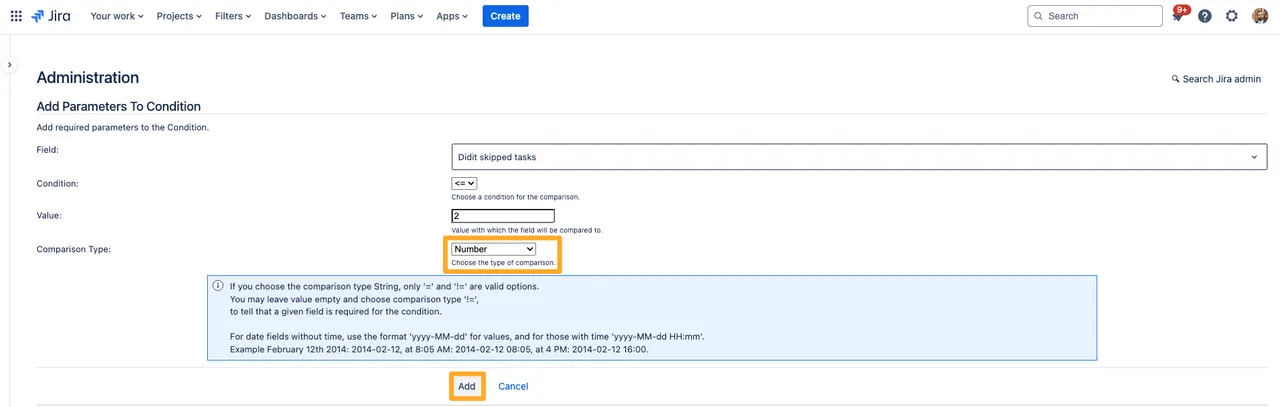Click the Cancel link
Viewport: 1280px width, 407px height.
click(x=513, y=386)
